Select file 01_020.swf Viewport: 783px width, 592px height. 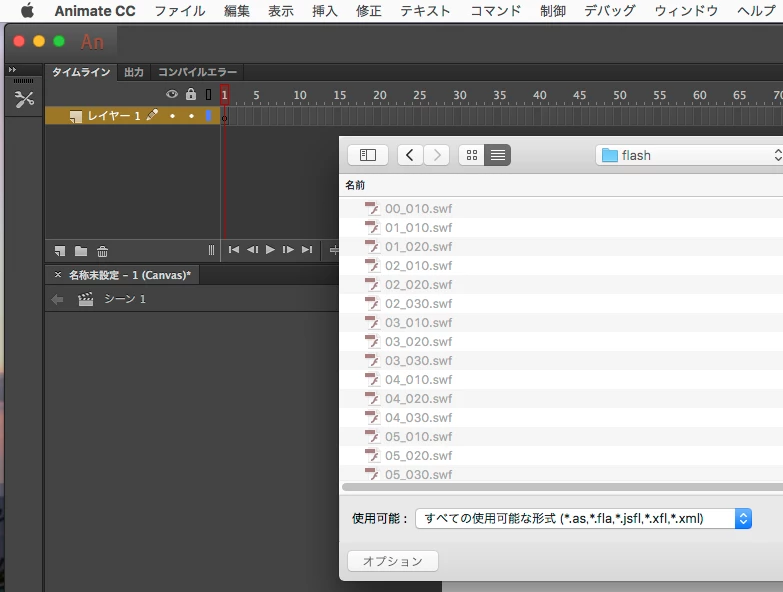point(561,246)
